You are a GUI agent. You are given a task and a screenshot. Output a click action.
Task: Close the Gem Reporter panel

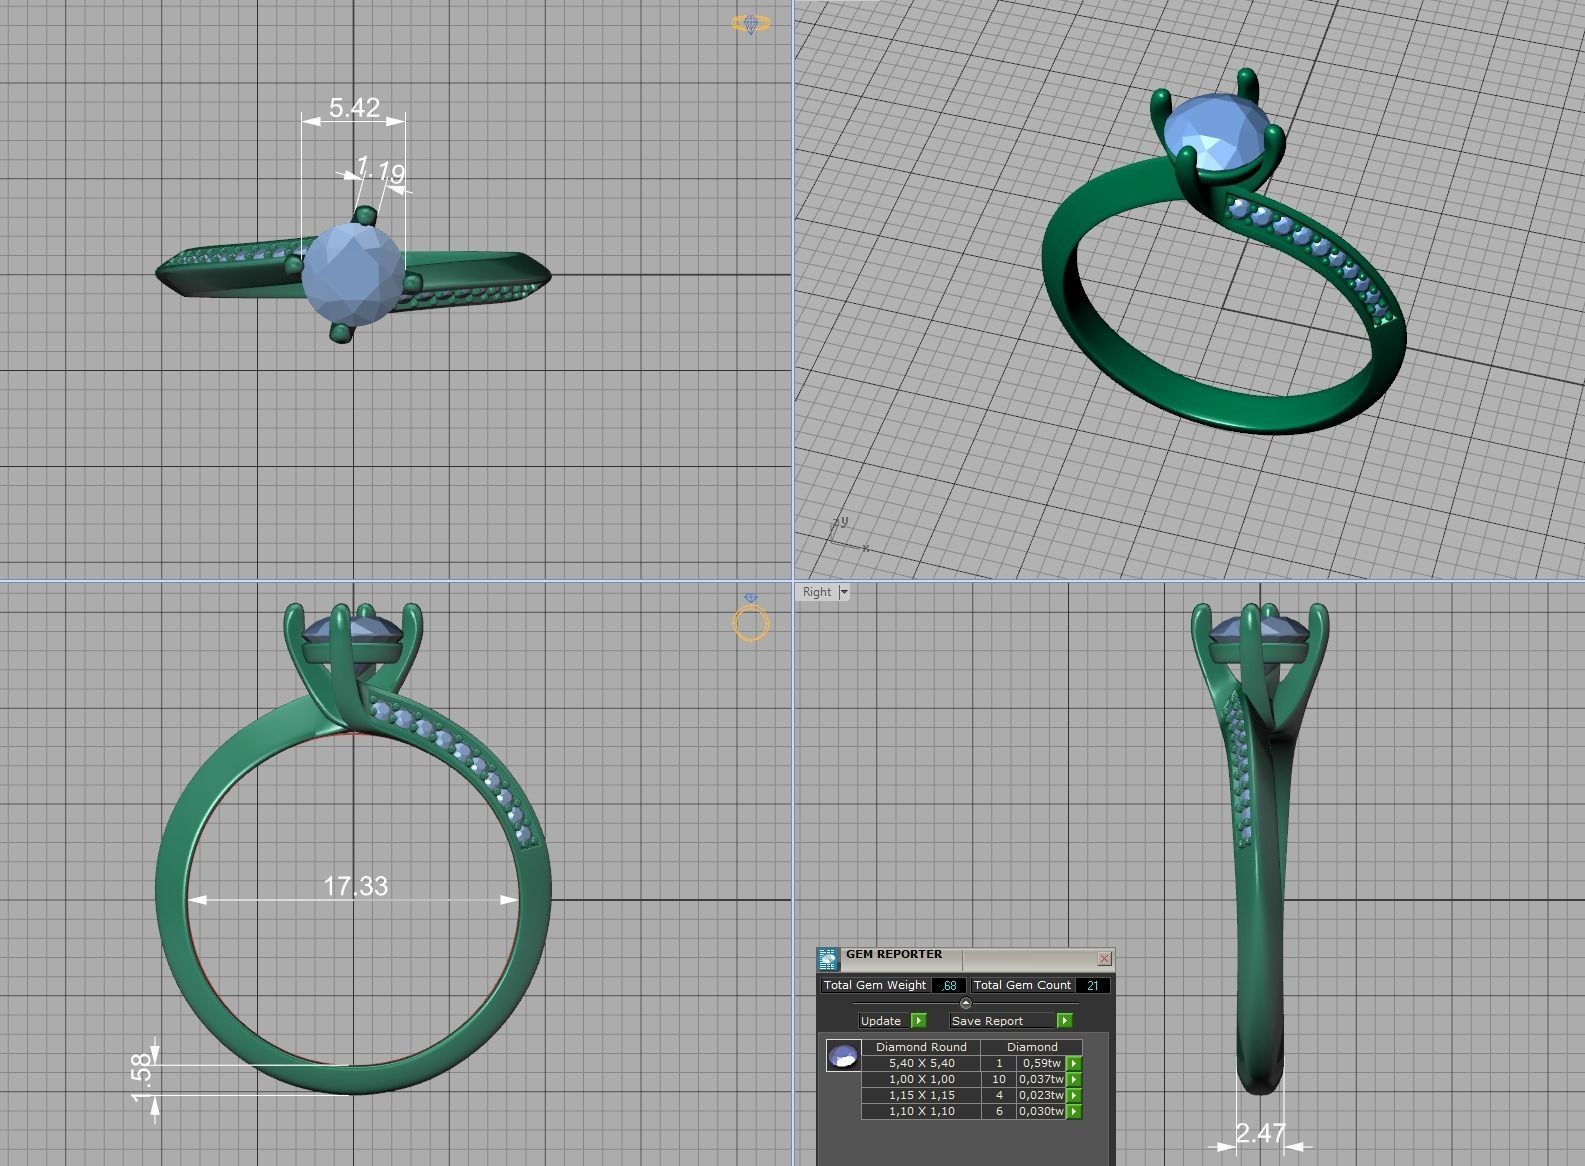coord(1104,958)
